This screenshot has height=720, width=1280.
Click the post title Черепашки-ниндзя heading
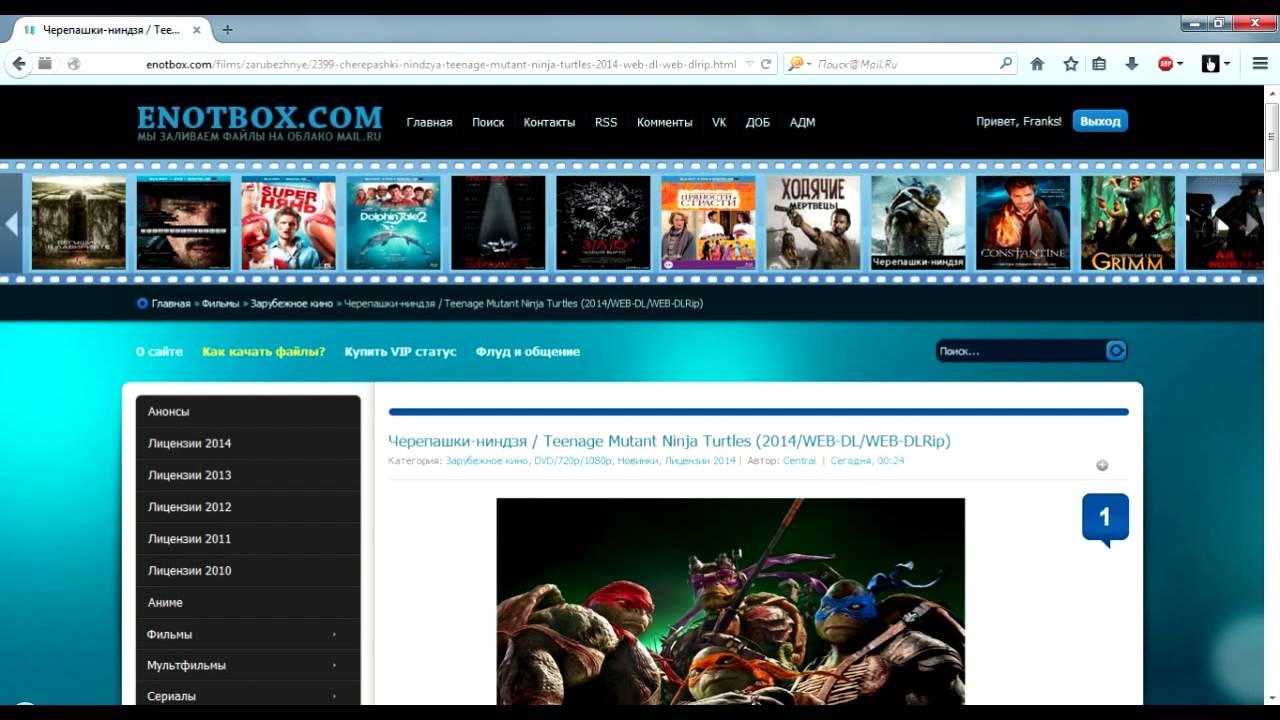(x=669, y=441)
